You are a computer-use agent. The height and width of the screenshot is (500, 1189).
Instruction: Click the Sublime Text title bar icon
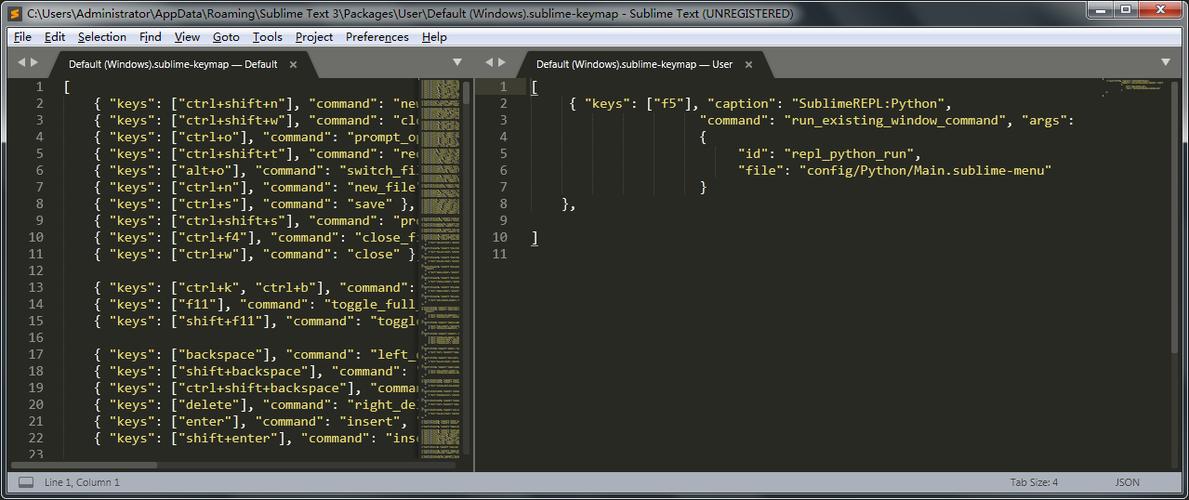[x=13, y=13]
